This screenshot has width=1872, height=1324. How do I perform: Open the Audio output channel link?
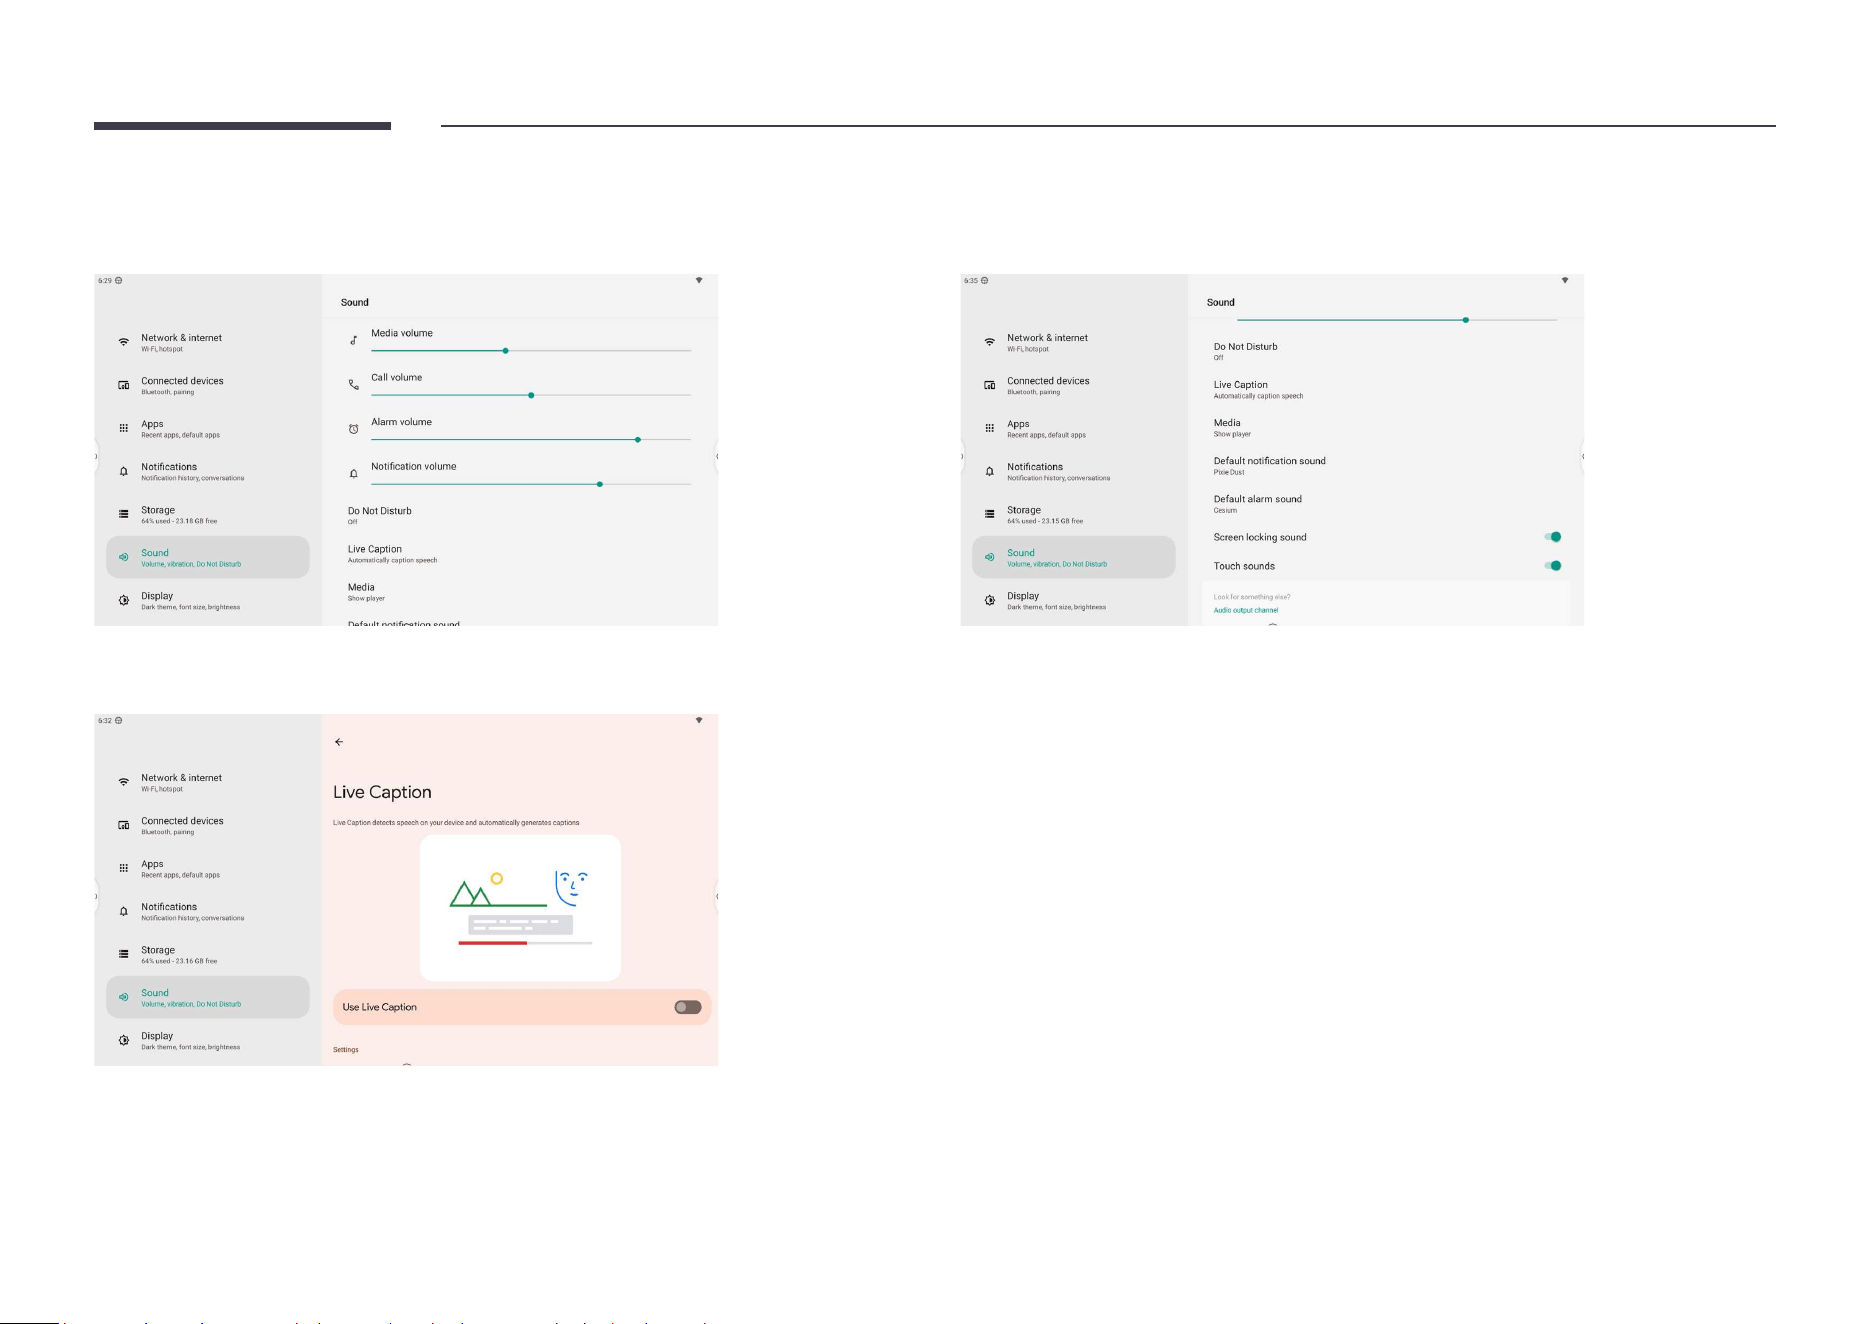1245,610
